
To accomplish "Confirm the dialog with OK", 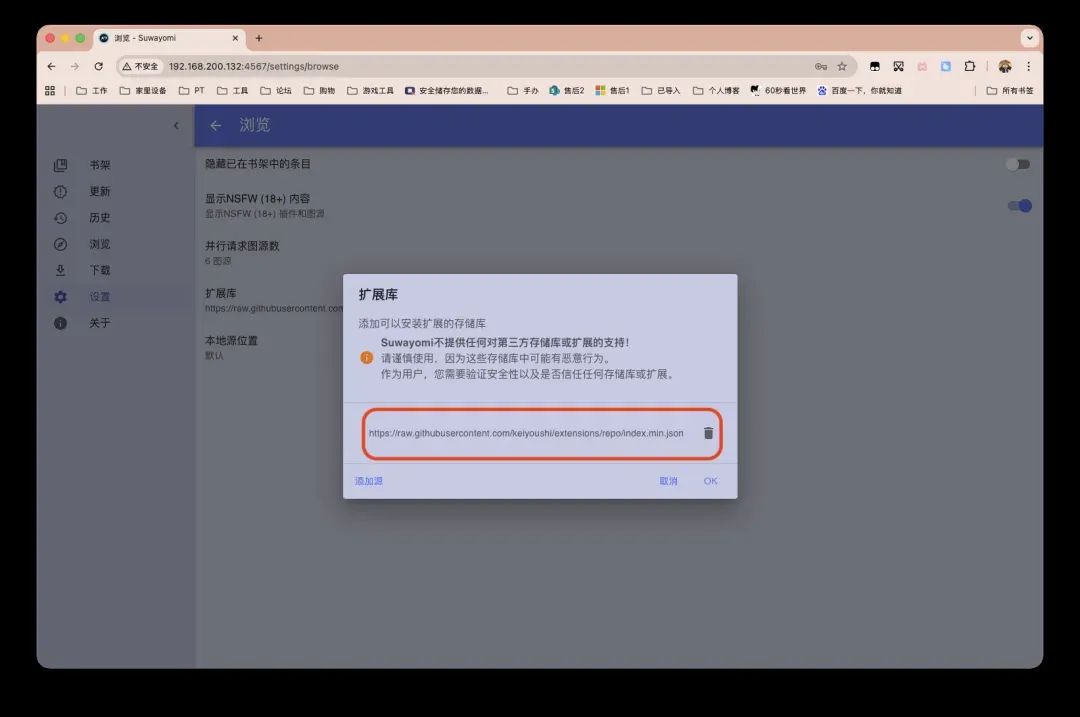I will (710, 481).
